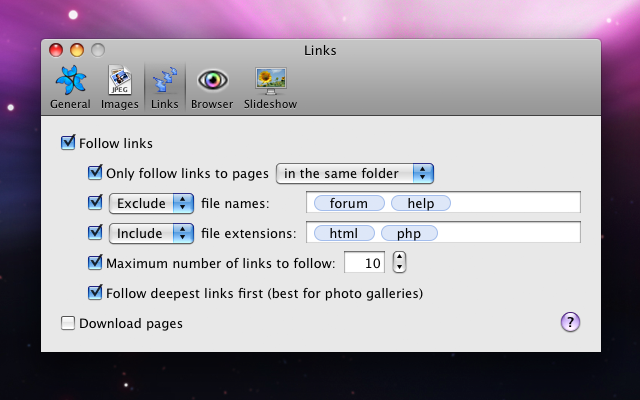The width and height of the screenshot is (640, 400).
Task: Toggle Maximum number of links checkbox
Action: tap(95, 262)
